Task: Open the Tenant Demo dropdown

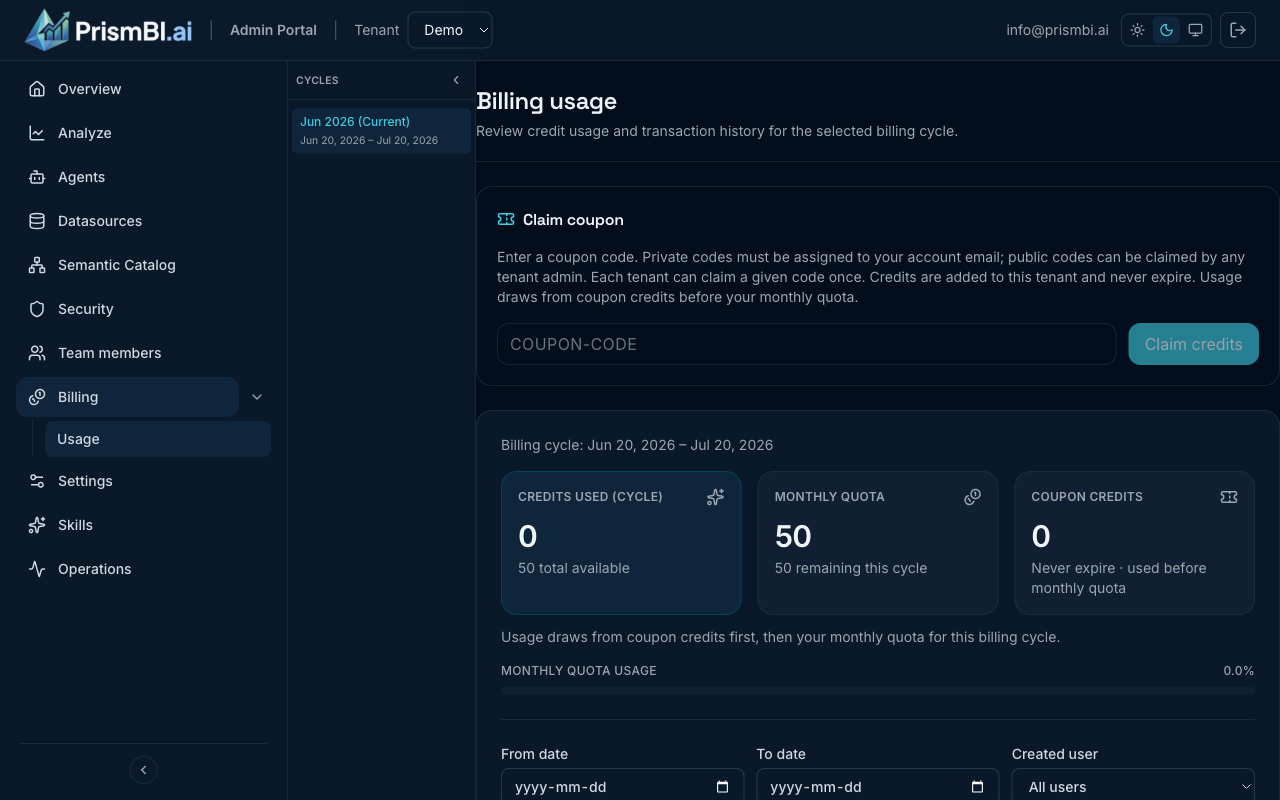Action: 450,30
